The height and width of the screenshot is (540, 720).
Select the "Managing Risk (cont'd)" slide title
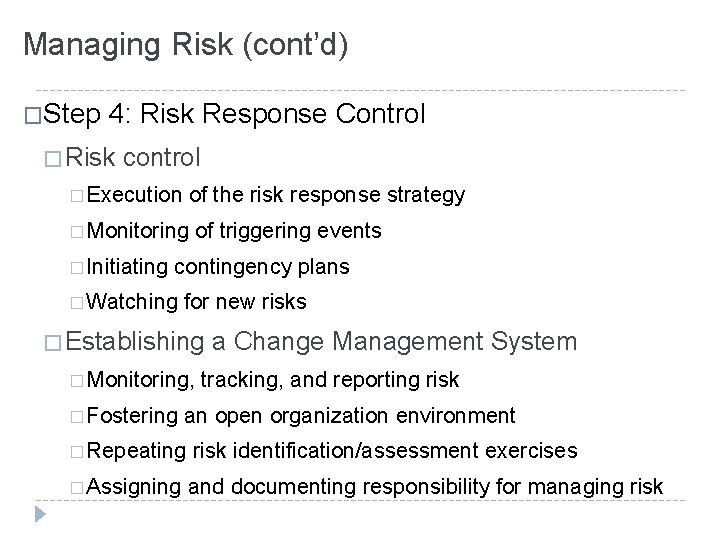[x=185, y=45]
